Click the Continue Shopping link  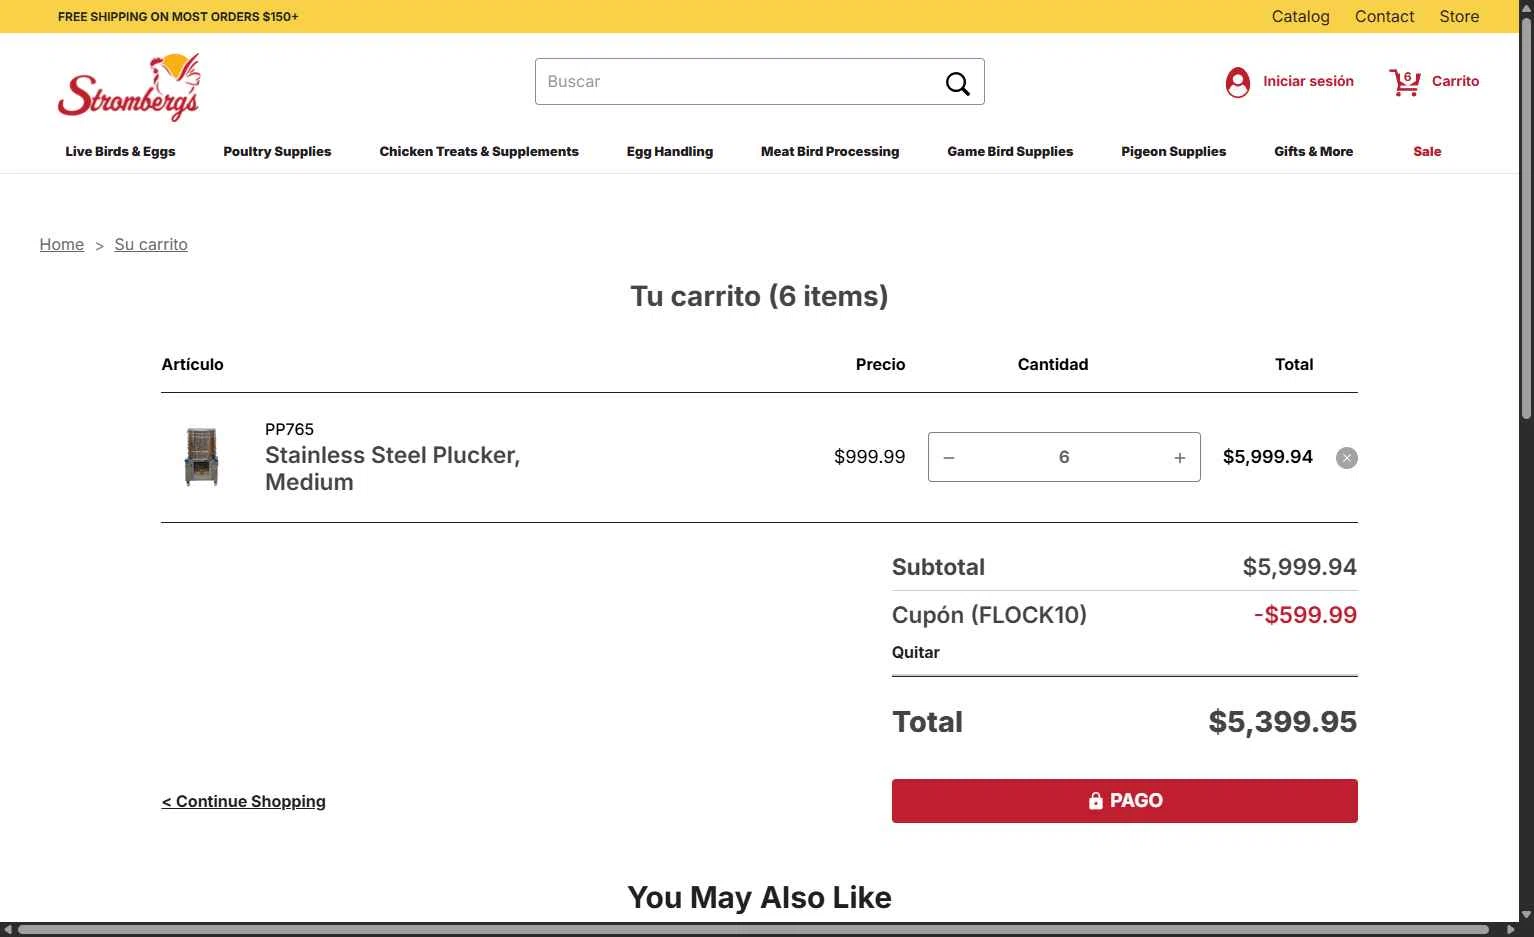244,802
